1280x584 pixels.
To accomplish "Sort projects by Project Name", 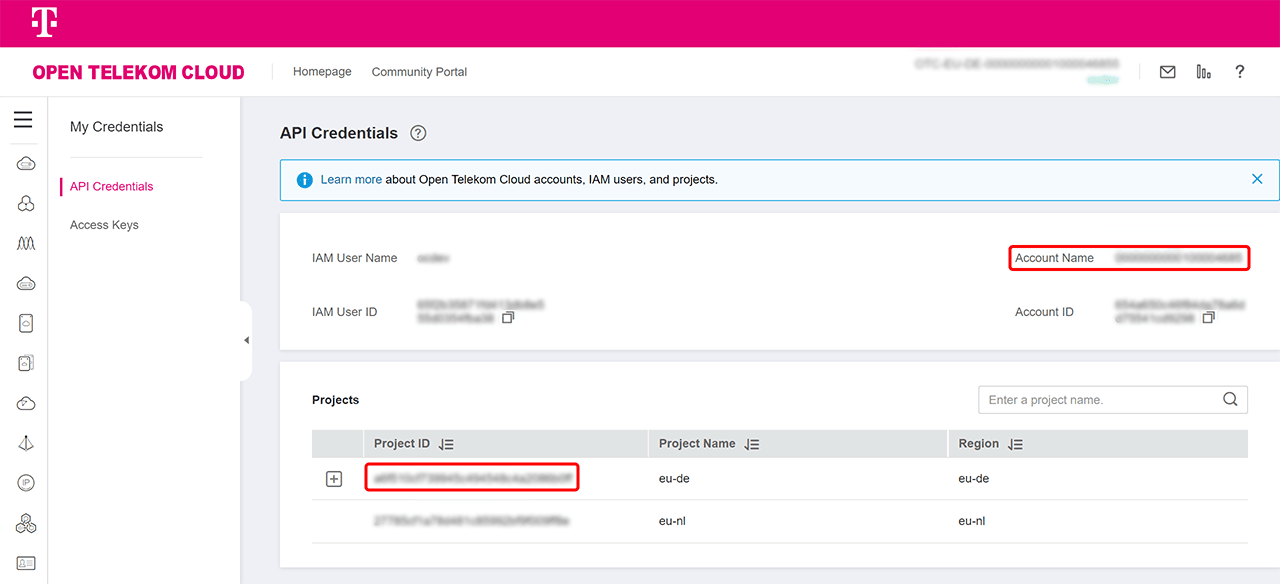I will [x=751, y=444].
